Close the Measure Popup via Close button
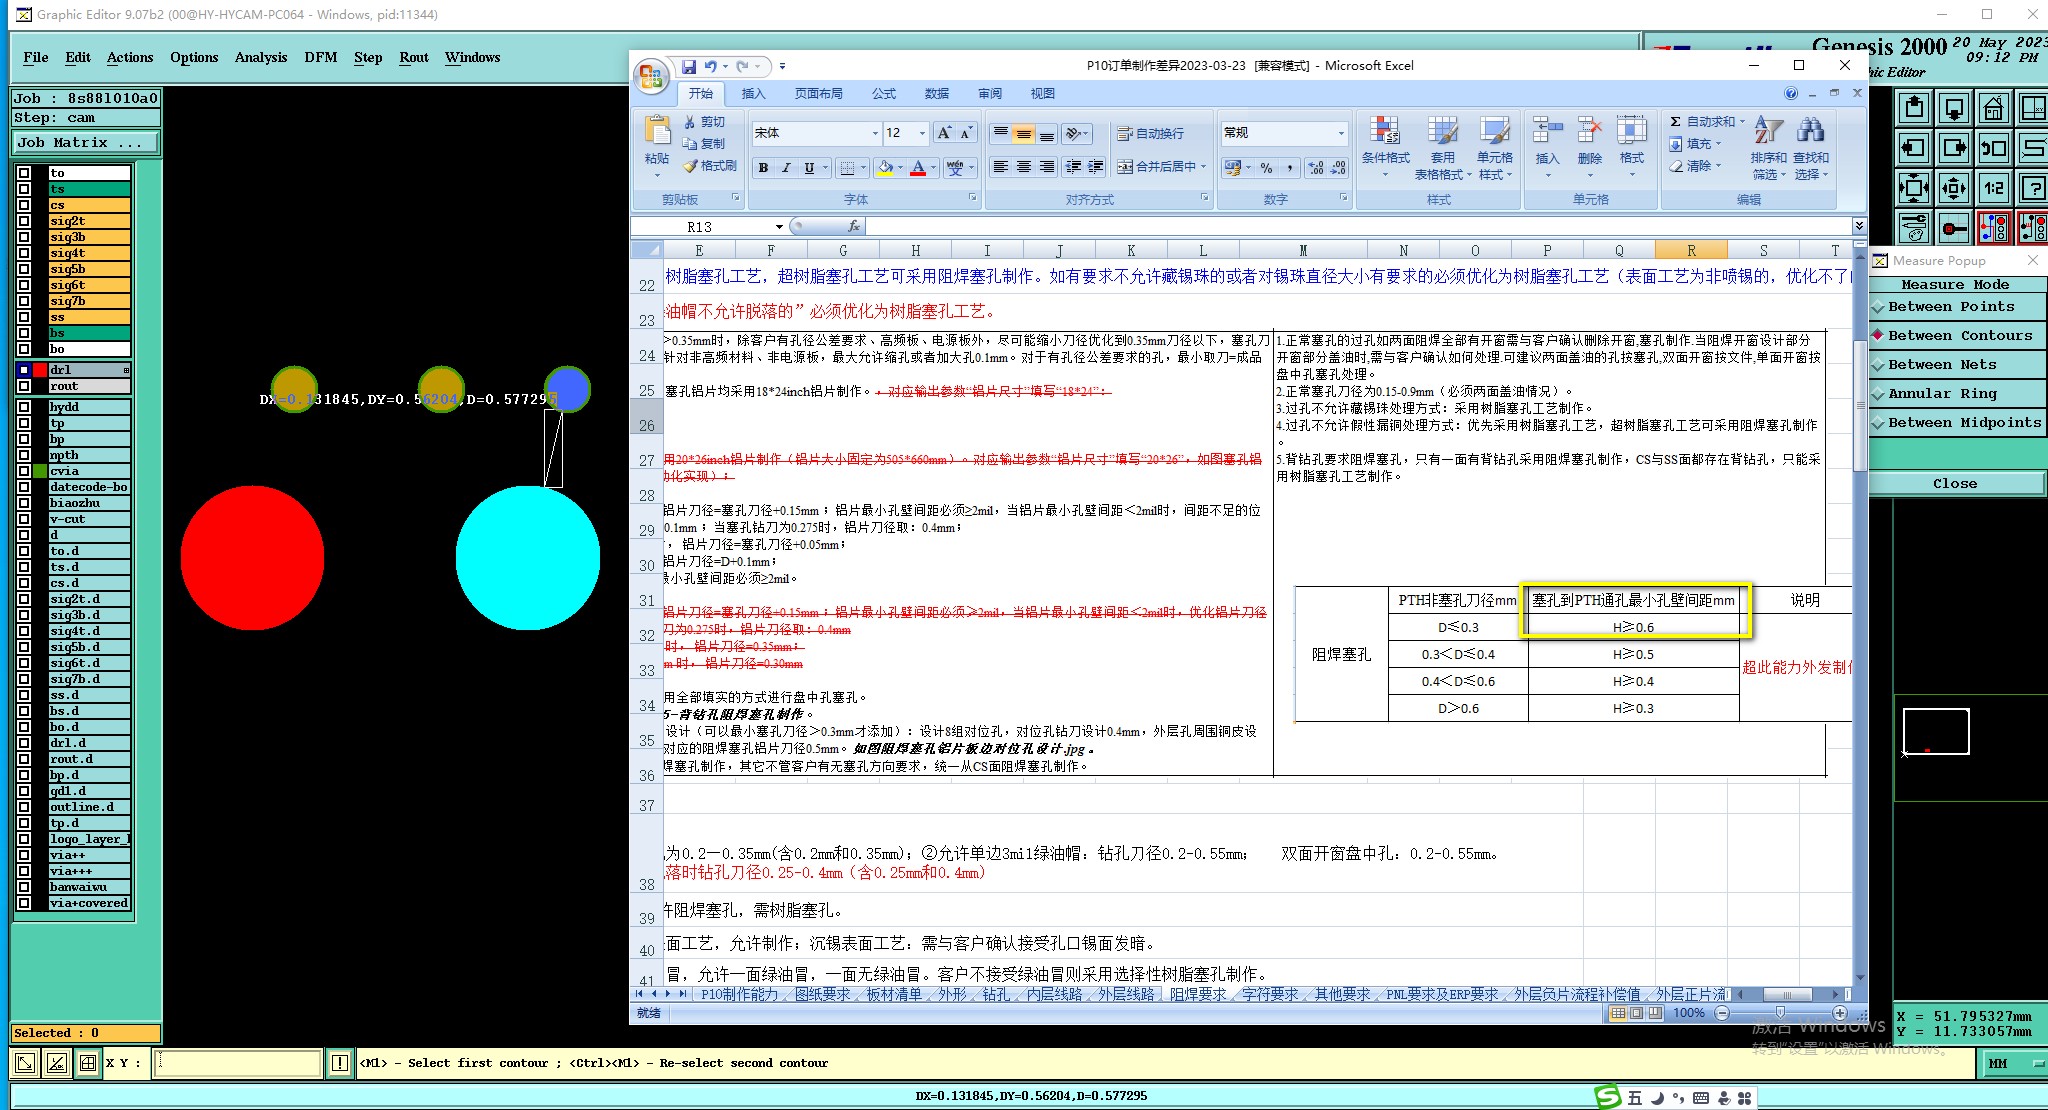 (1954, 484)
